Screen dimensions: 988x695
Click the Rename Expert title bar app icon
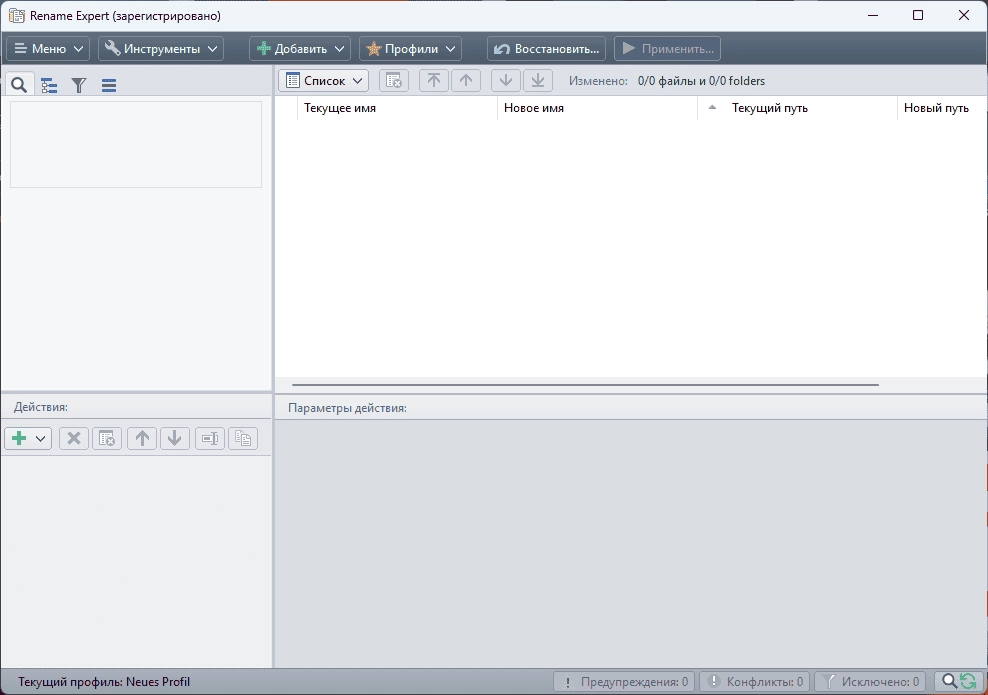(16, 16)
